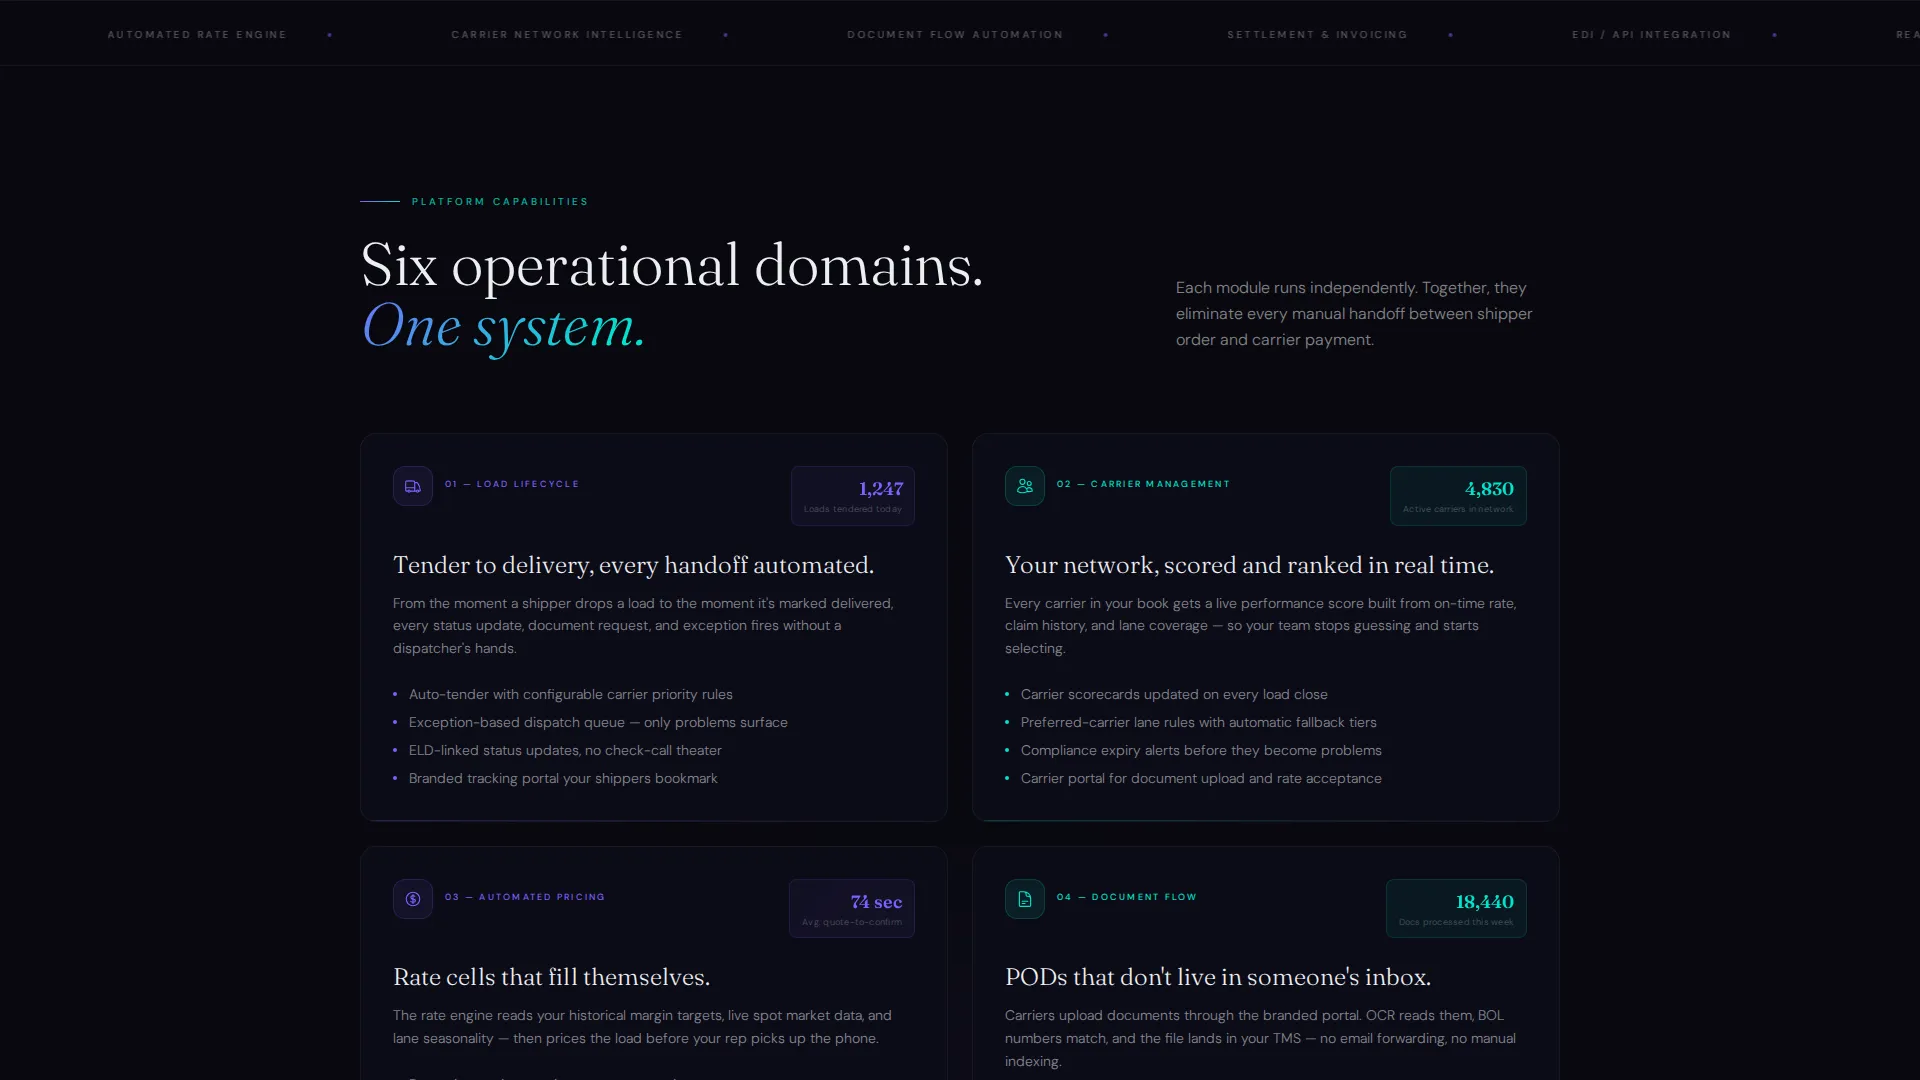Image resolution: width=1920 pixels, height=1080 pixels.
Task: Click the 'The rate engine reads' description
Action: (642, 1027)
